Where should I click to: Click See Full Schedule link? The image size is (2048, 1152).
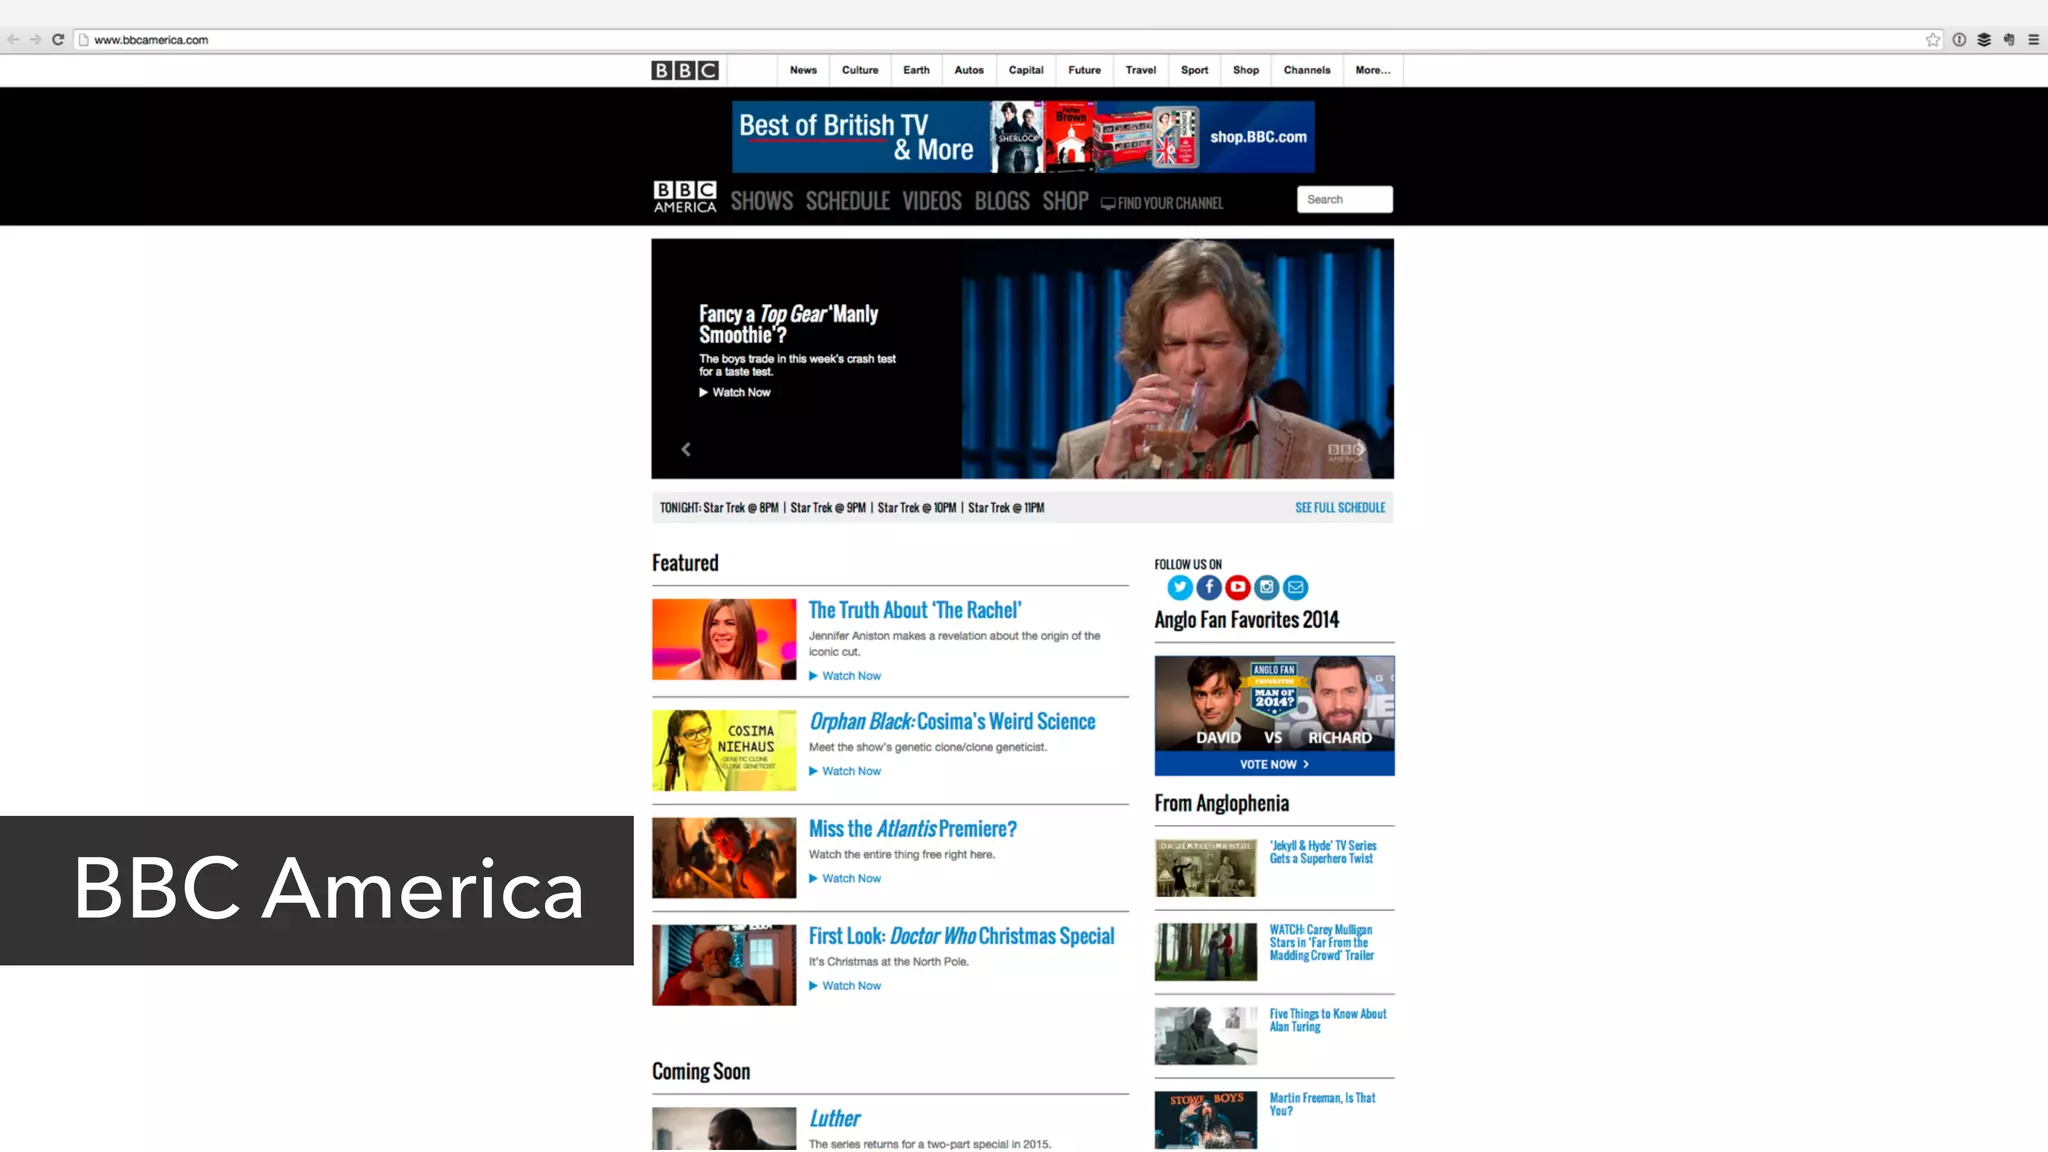[x=1340, y=508]
